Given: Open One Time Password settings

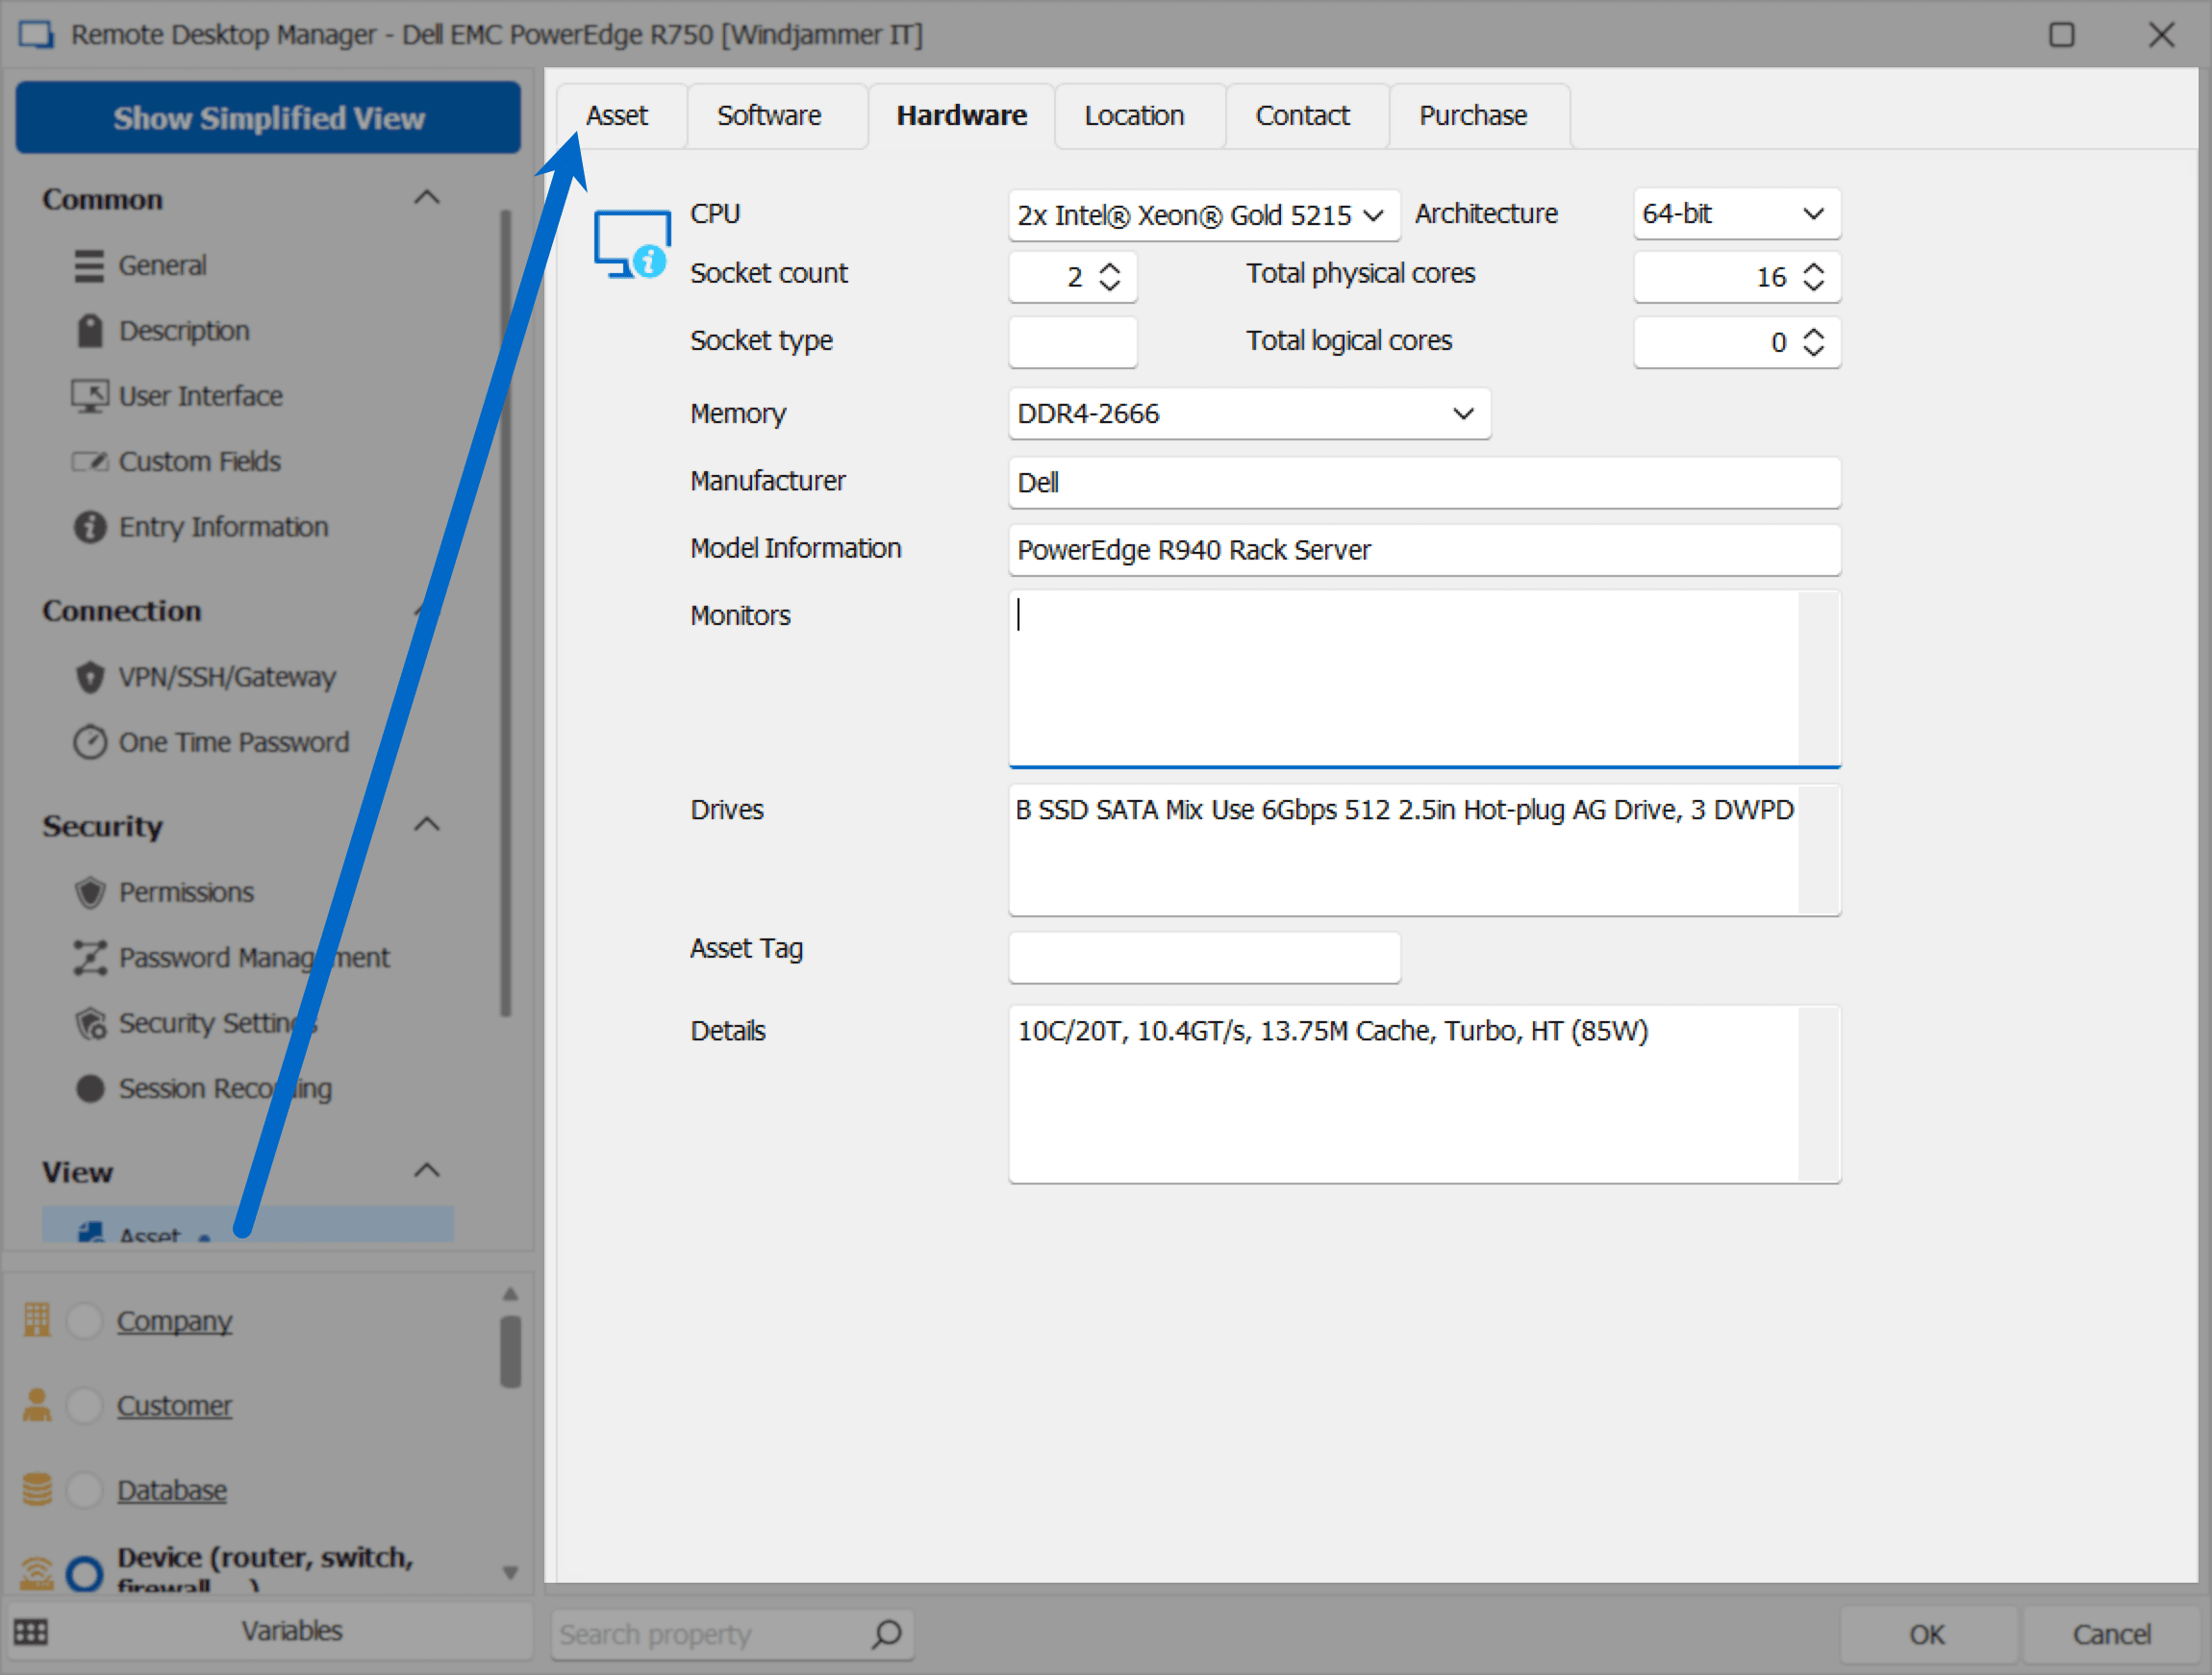Looking at the screenshot, I should [x=233, y=742].
